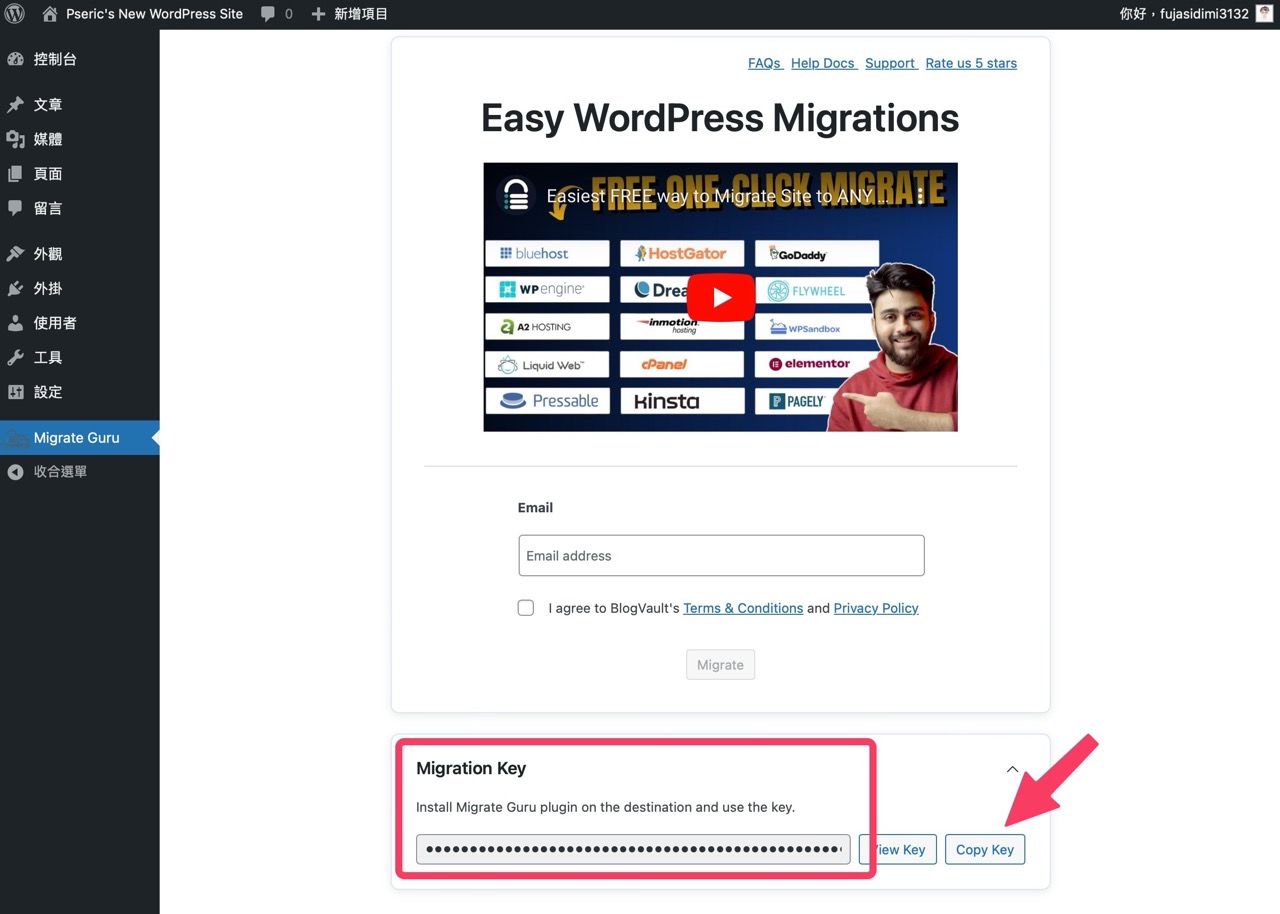Click the 文章 pushpin icon
The width and height of the screenshot is (1280, 914).
(x=15, y=104)
